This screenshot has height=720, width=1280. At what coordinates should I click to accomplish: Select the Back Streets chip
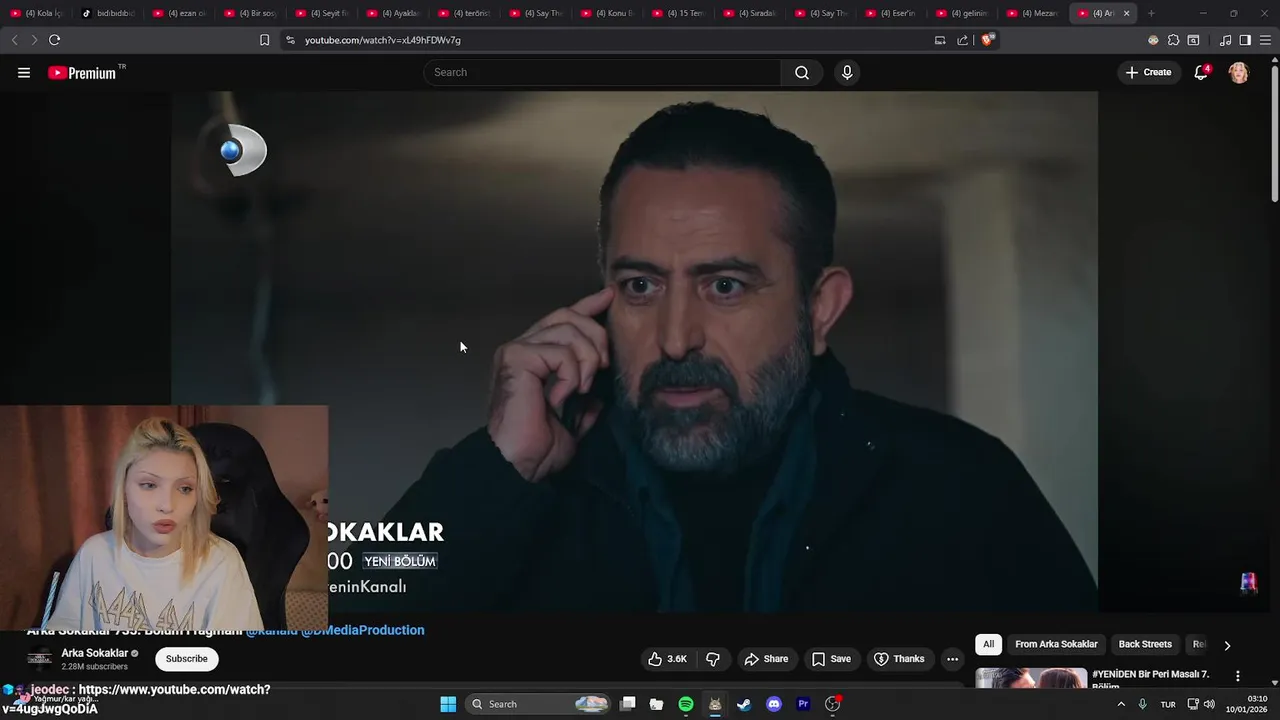[1145, 645]
